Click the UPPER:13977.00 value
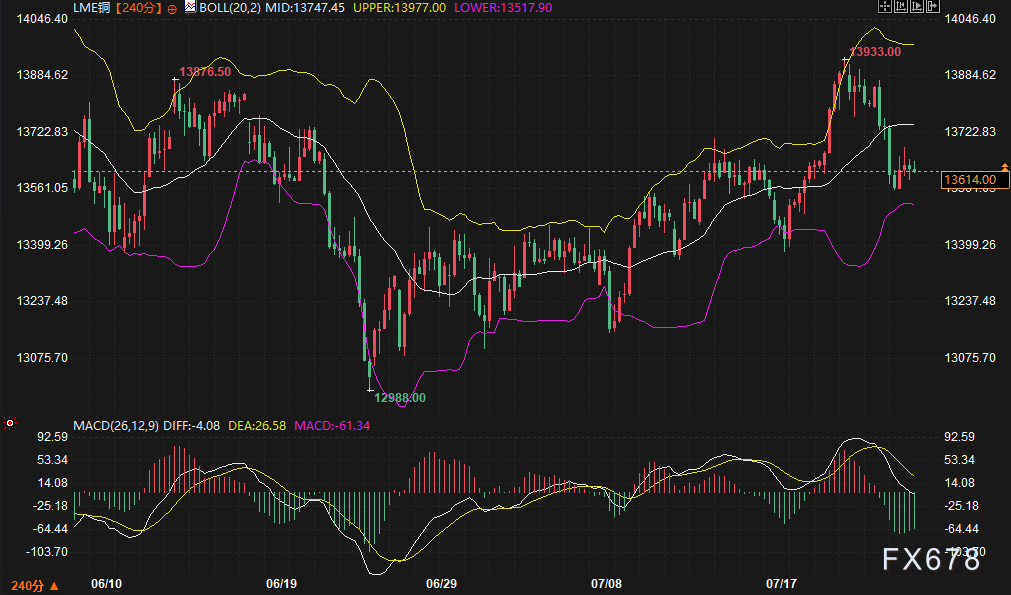 click(399, 8)
